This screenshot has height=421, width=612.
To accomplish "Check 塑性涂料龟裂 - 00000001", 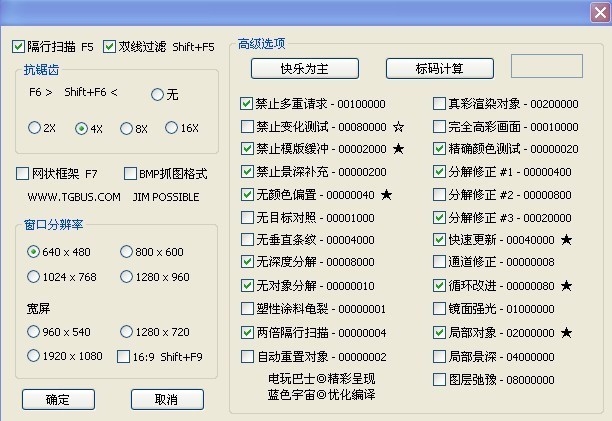I will (247, 309).
